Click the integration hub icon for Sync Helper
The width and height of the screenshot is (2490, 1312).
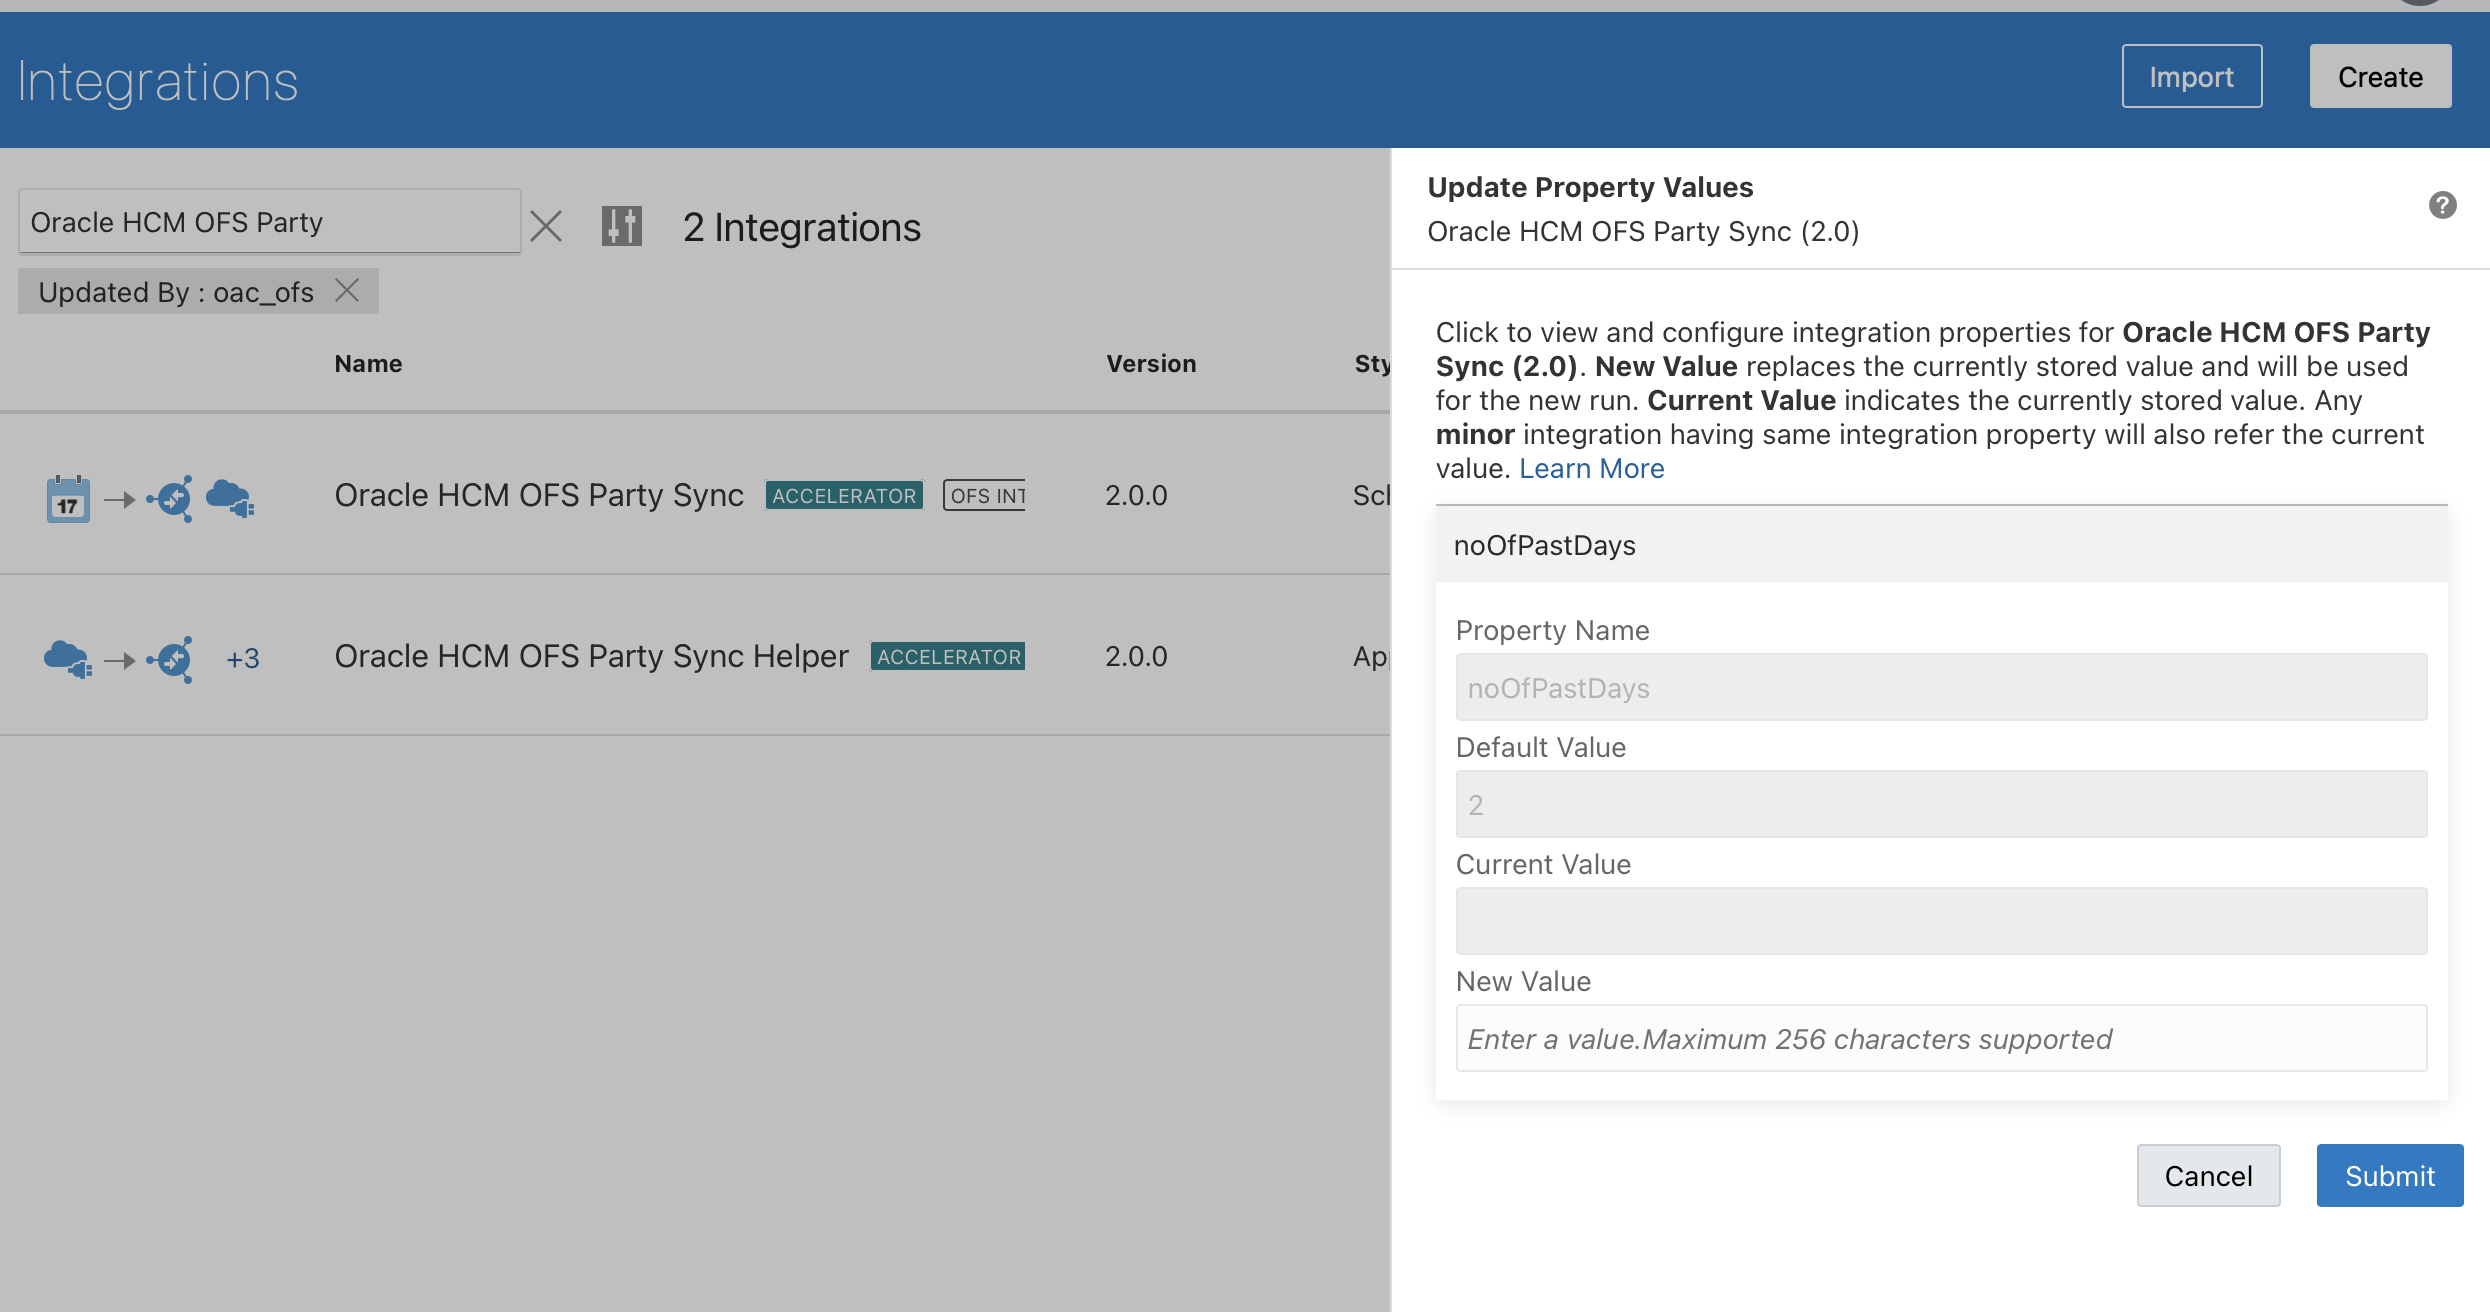pos(172,659)
